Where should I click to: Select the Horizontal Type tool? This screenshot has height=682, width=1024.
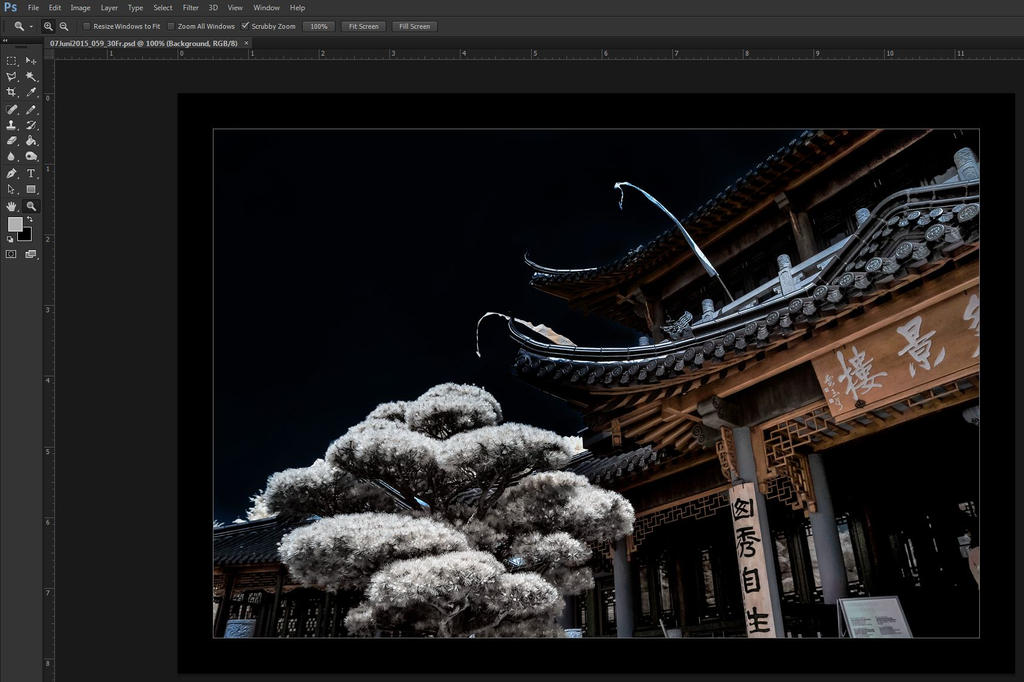30,172
